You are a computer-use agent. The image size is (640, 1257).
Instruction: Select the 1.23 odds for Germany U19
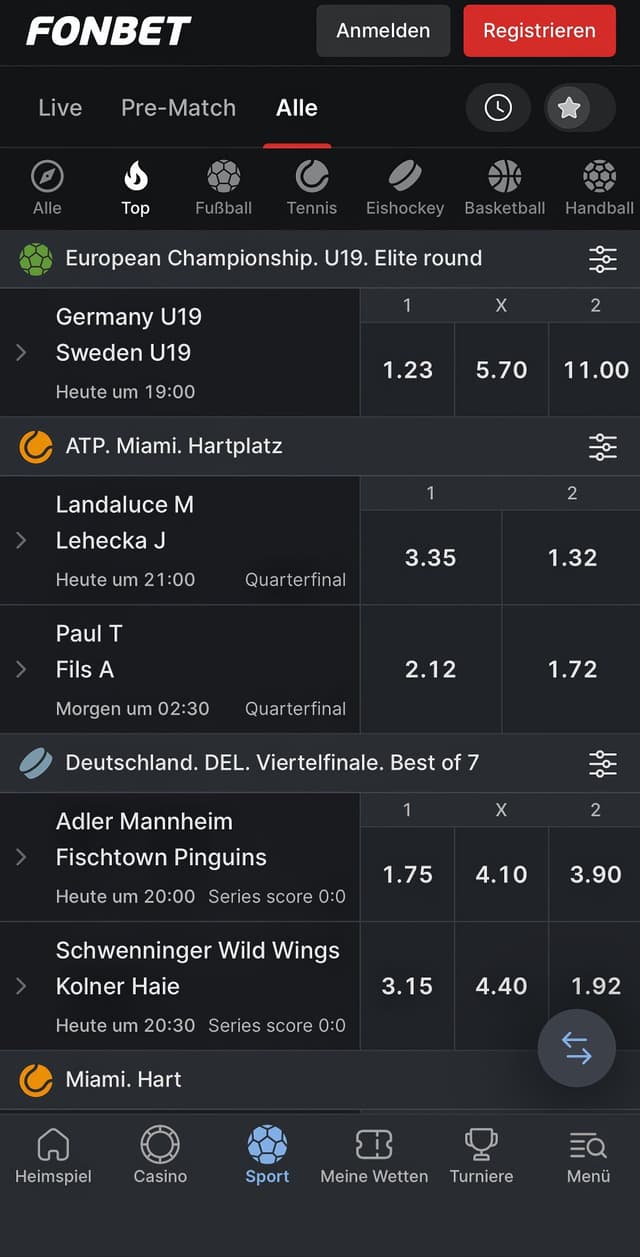click(407, 369)
